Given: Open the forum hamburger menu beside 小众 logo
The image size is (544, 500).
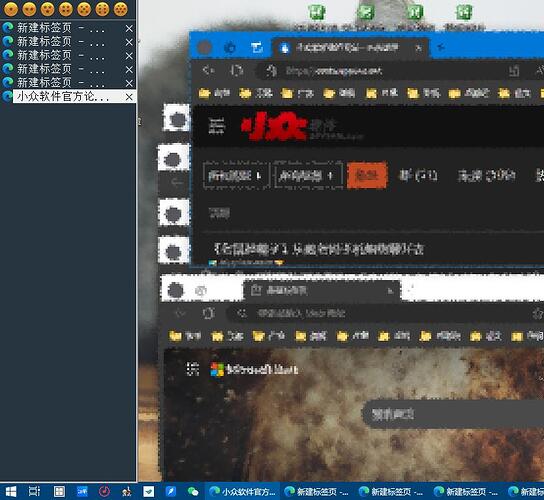Looking at the screenshot, I should (217, 126).
